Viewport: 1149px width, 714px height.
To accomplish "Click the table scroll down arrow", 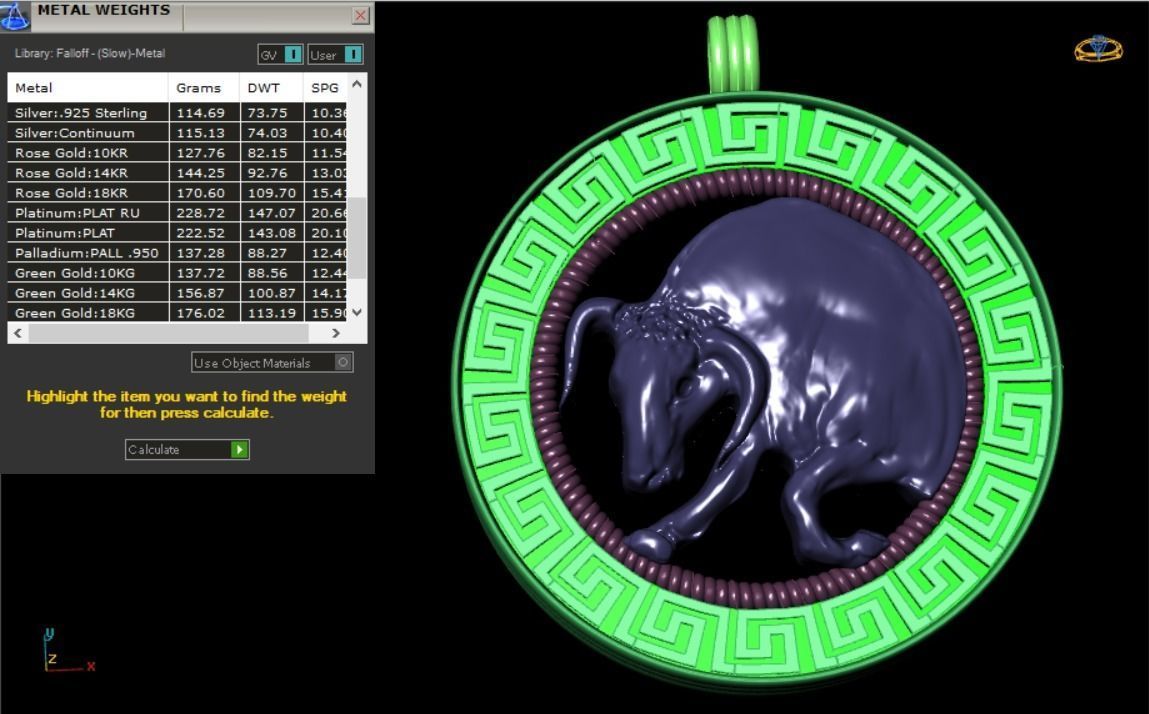I will 357,312.
